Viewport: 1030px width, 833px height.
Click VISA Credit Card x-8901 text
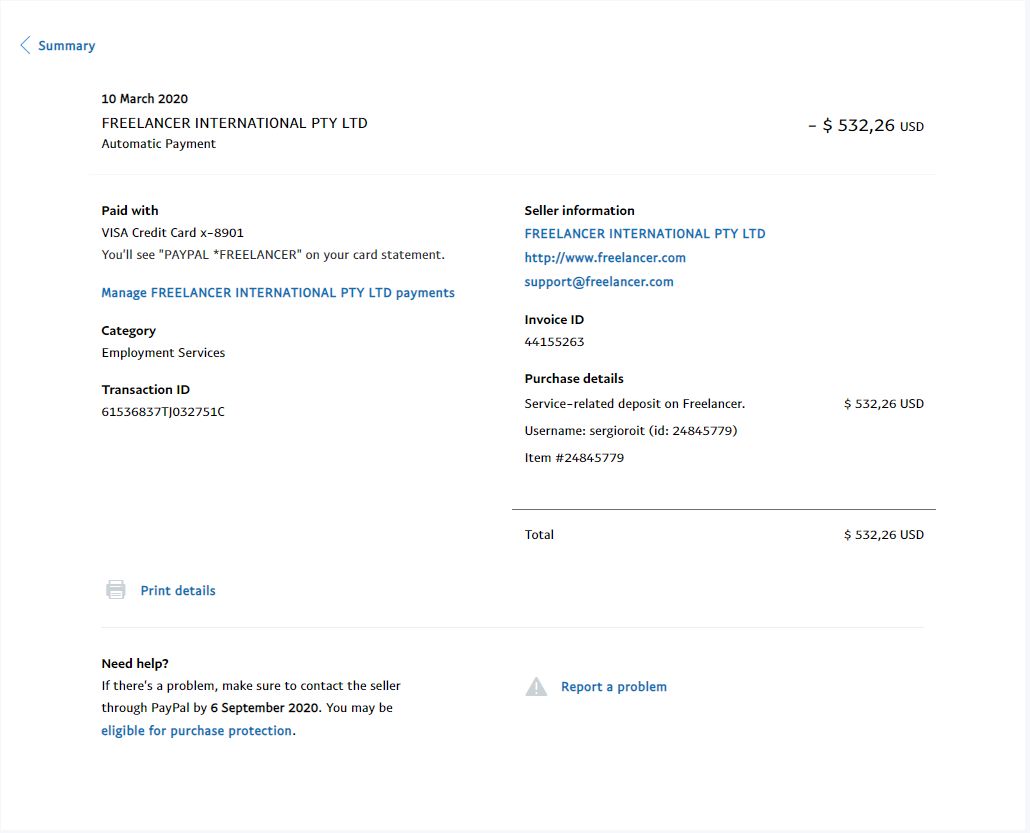173,233
